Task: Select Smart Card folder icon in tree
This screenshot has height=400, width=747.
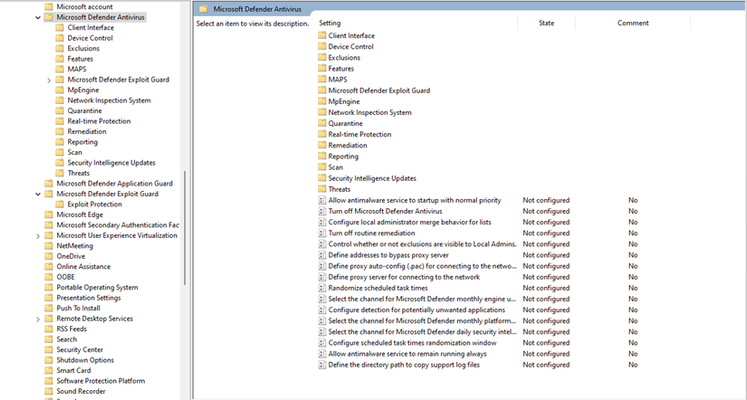Action: click(49, 370)
